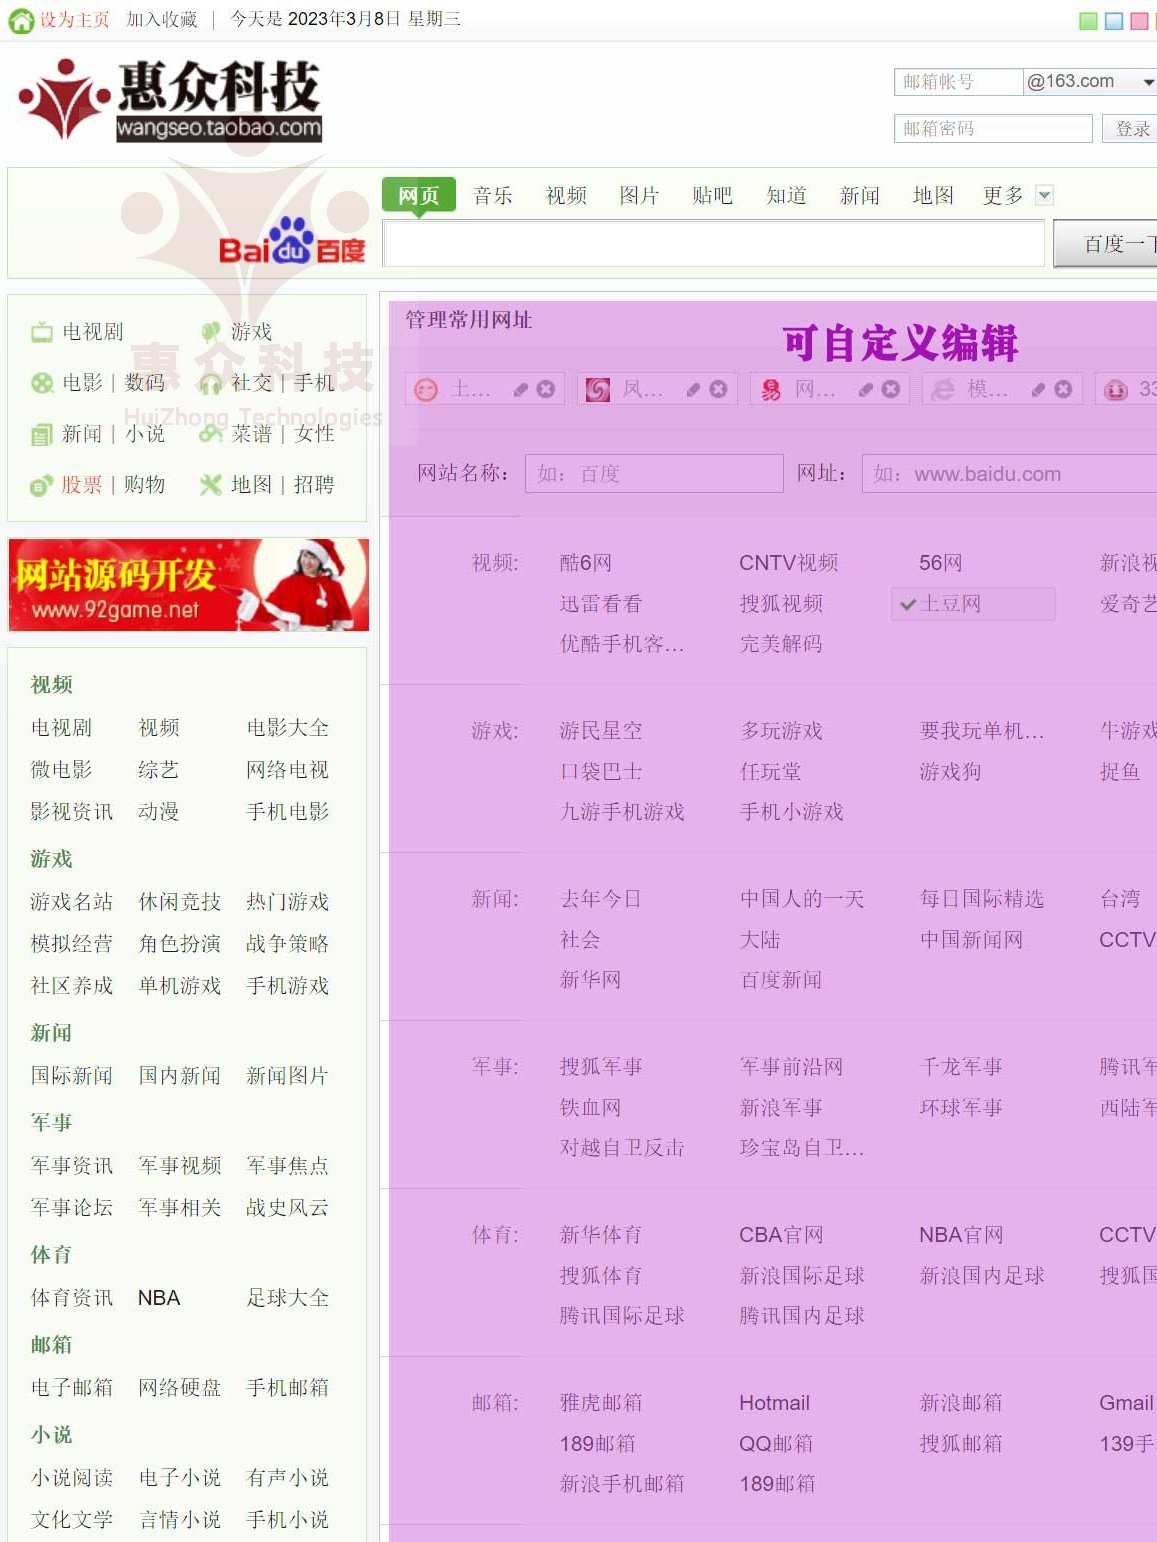Open the 国际新闻 link
1157x1542 pixels.
tap(71, 1076)
